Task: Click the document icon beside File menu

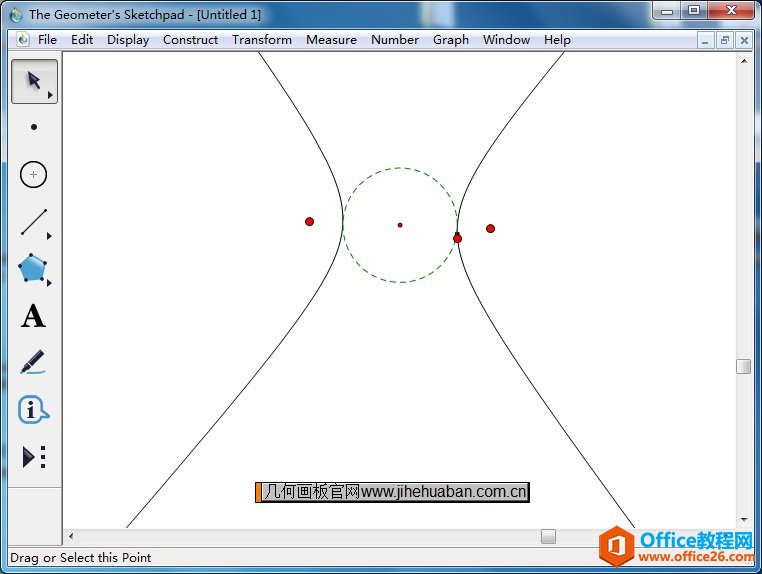Action: (23, 40)
